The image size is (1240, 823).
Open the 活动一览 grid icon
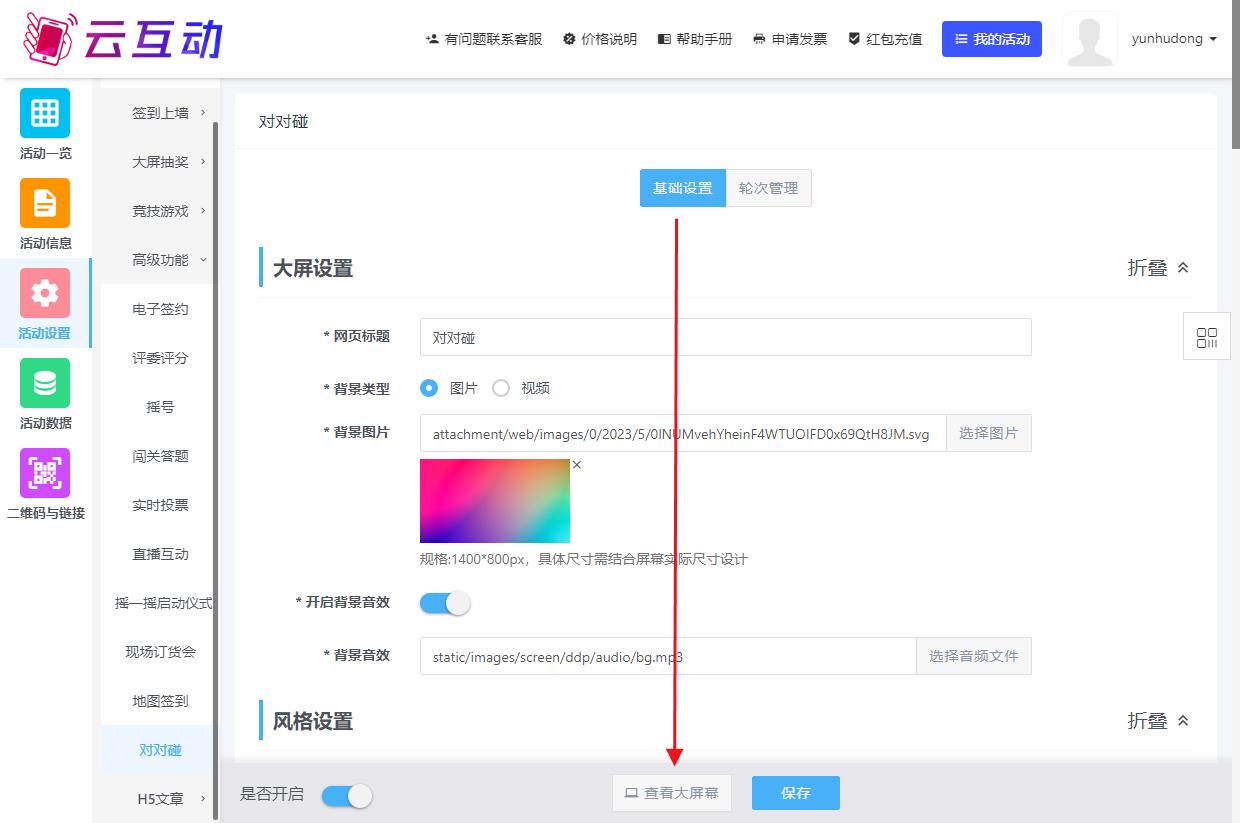point(45,113)
